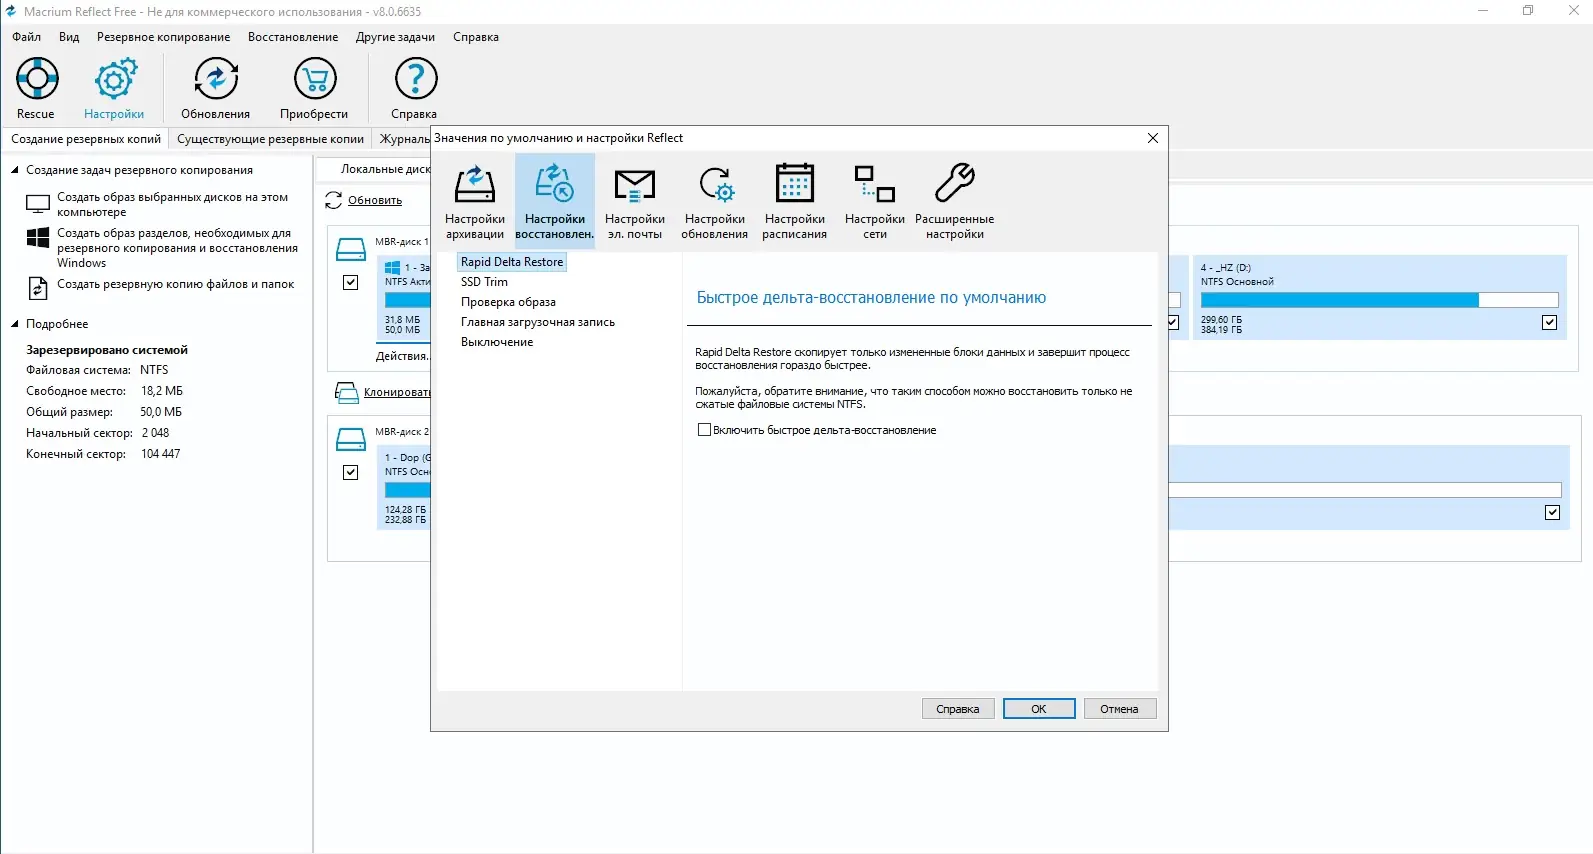1593x854 pixels.
Task: Click the clone disk icon
Action: pos(346,392)
